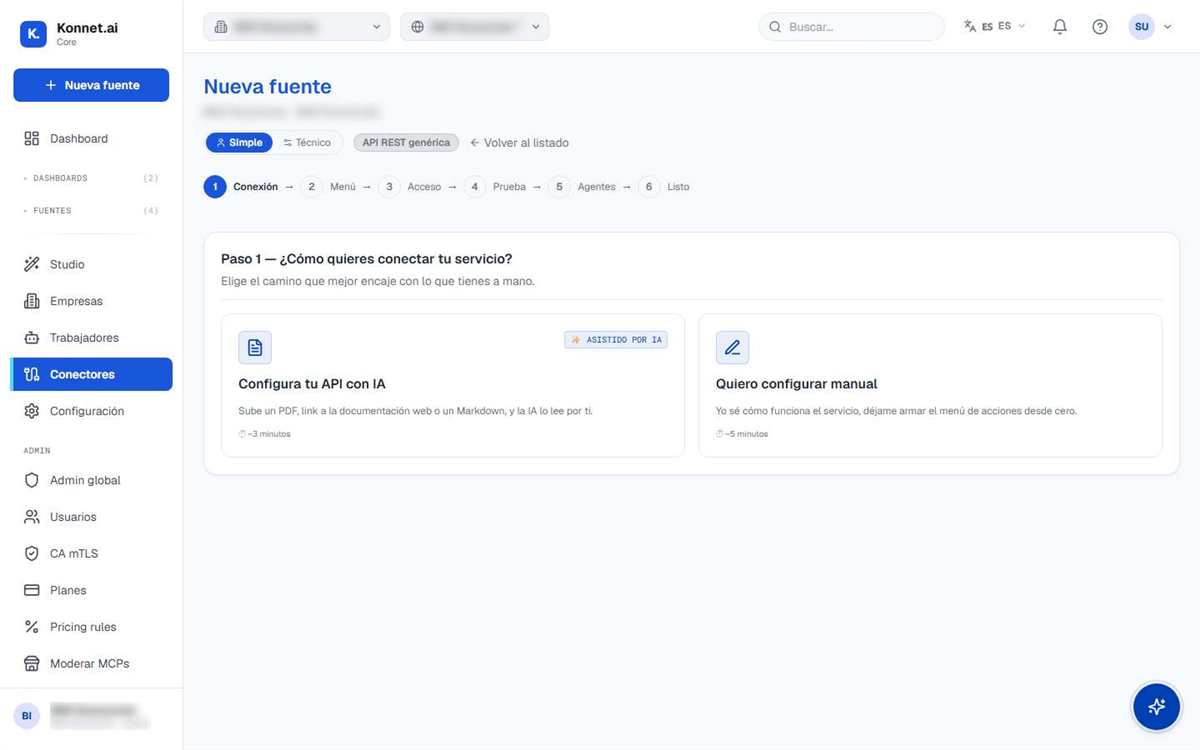Open Admin global page

[91, 480]
